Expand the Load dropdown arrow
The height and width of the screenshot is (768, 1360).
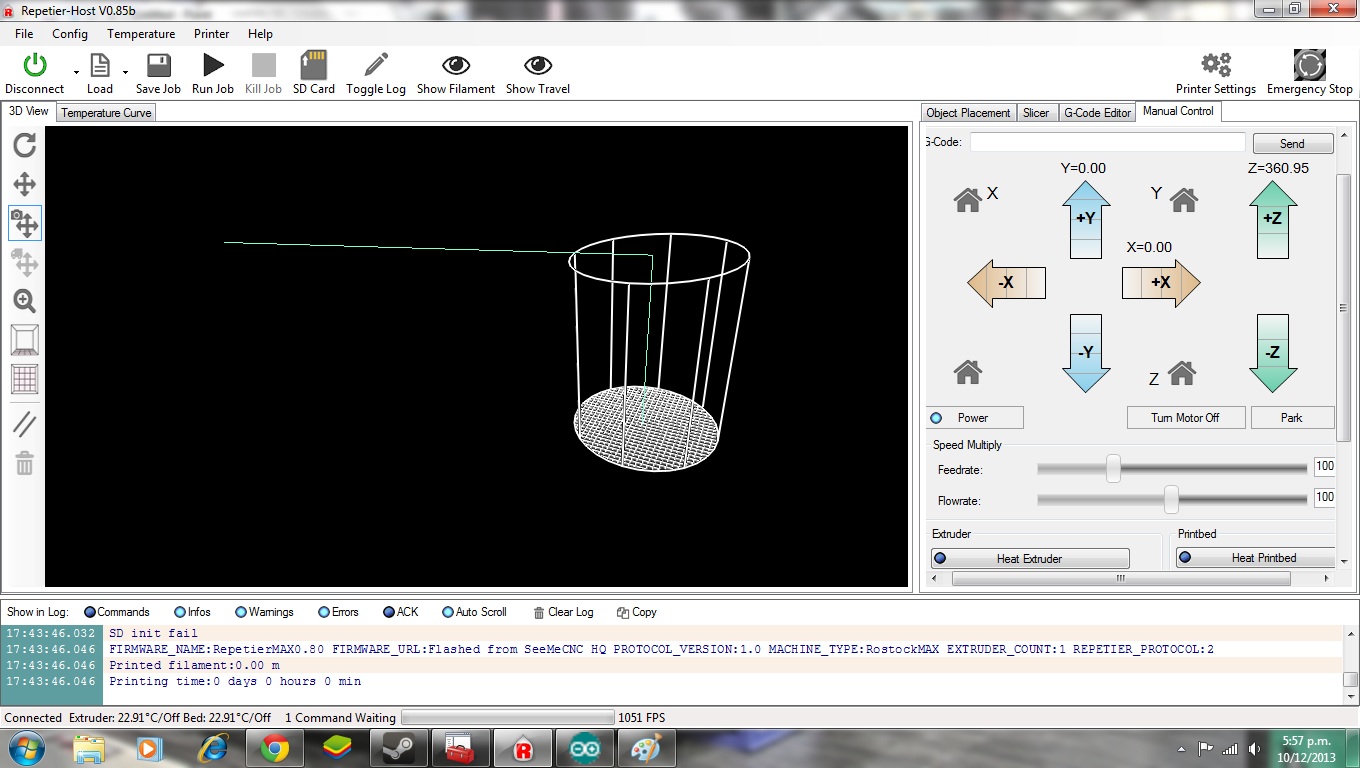point(125,72)
